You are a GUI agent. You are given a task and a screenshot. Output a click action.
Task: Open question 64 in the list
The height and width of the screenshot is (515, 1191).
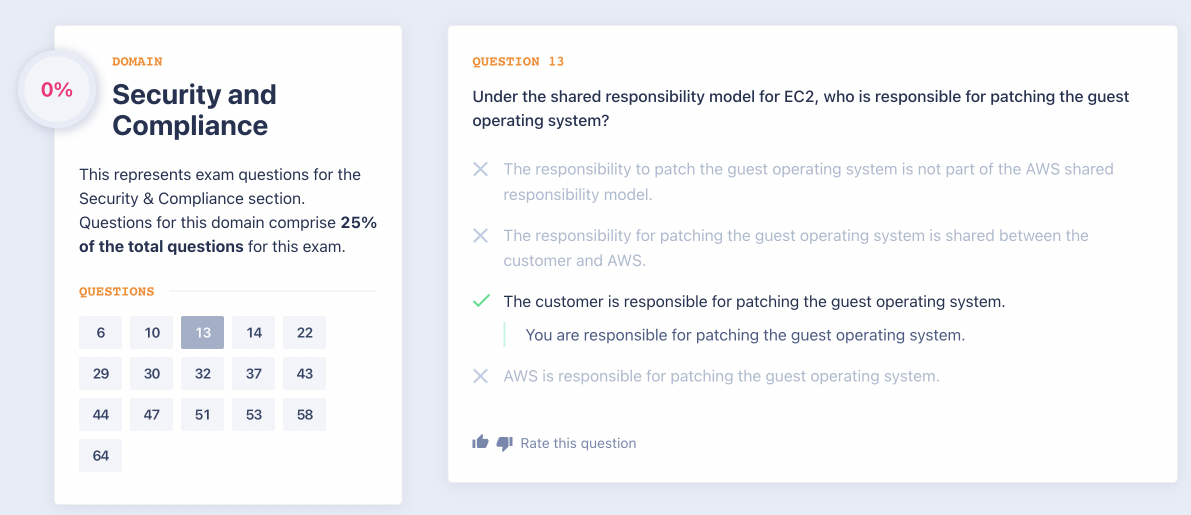101,456
